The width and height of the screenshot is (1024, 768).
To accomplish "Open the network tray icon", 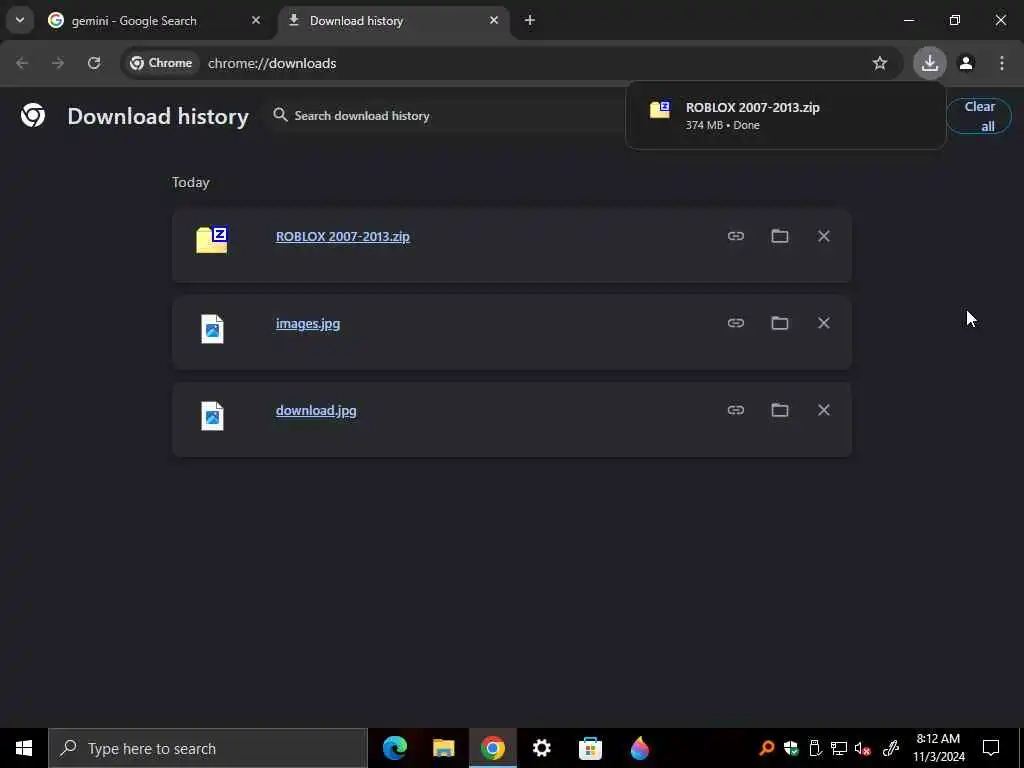I will click(839, 748).
